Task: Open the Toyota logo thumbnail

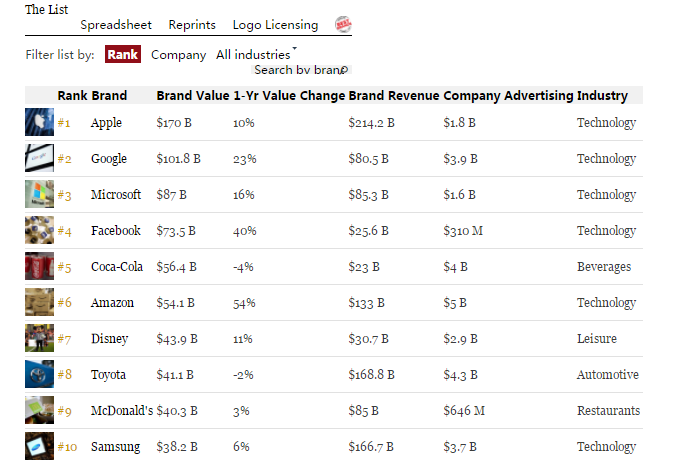Action: [39, 375]
